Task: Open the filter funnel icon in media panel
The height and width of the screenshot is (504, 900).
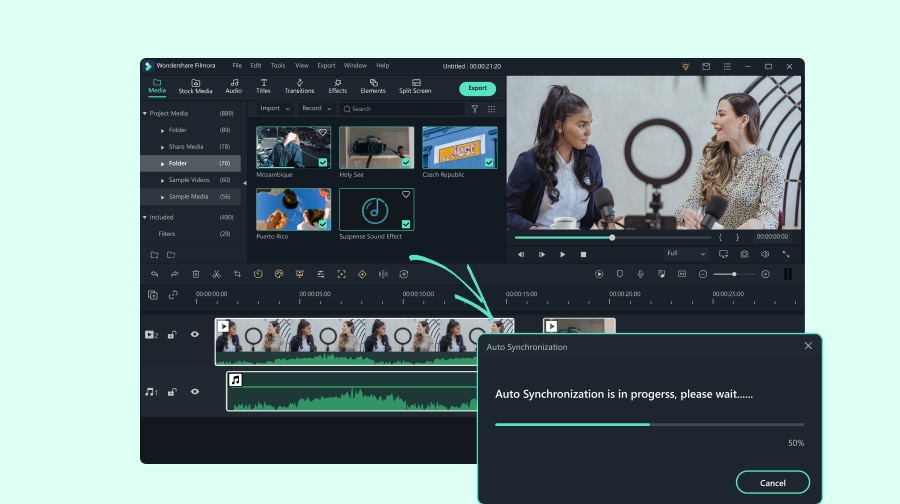Action: [475, 109]
